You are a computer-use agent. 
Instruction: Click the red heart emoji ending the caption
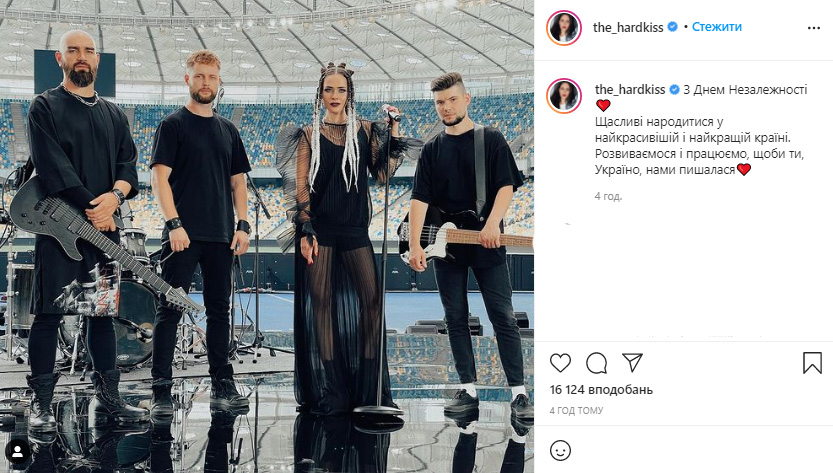coord(744,170)
